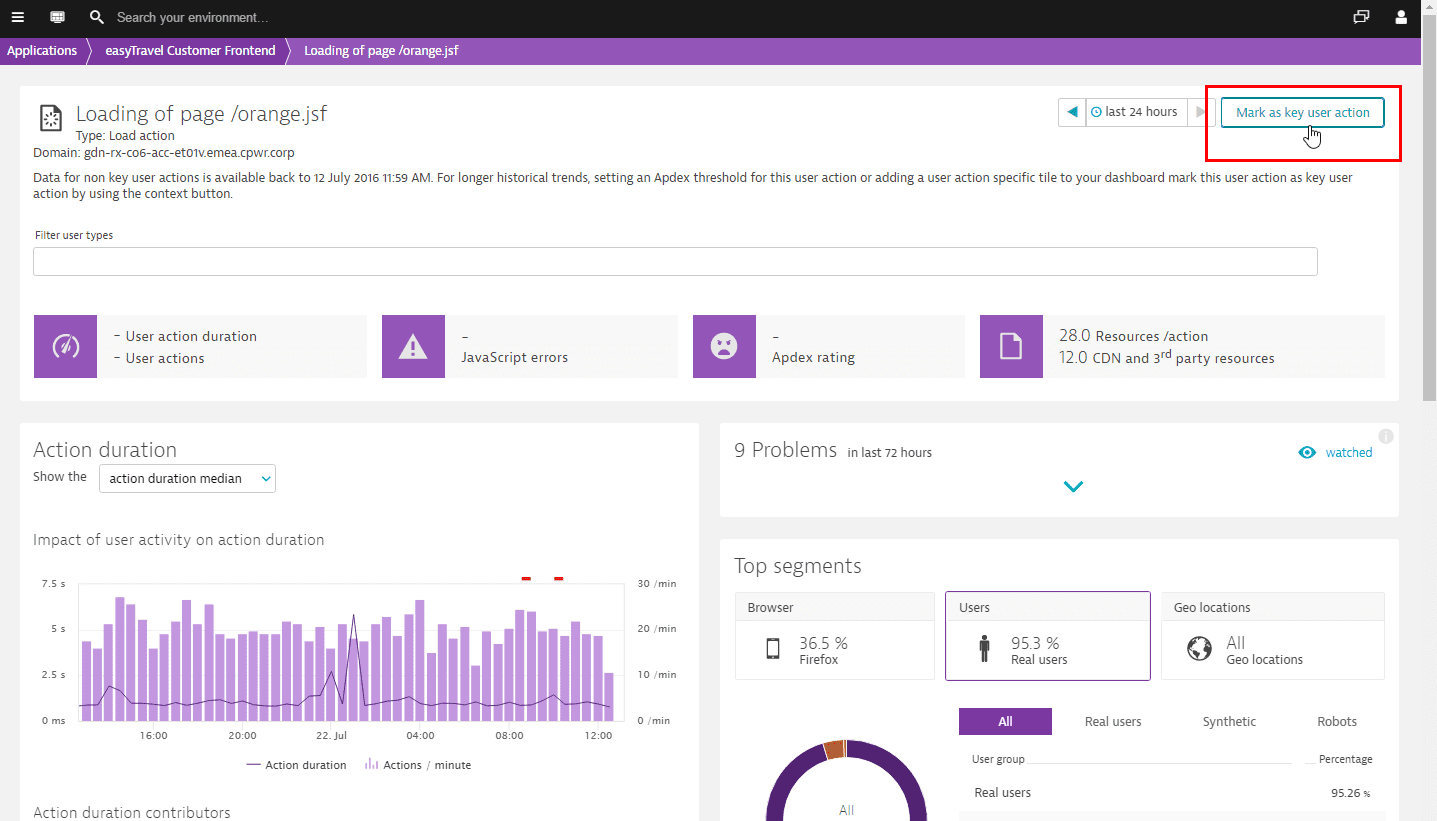Click the Filter user types input field
The width and height of the screenshot is (1437, 821).
(675, 261)
